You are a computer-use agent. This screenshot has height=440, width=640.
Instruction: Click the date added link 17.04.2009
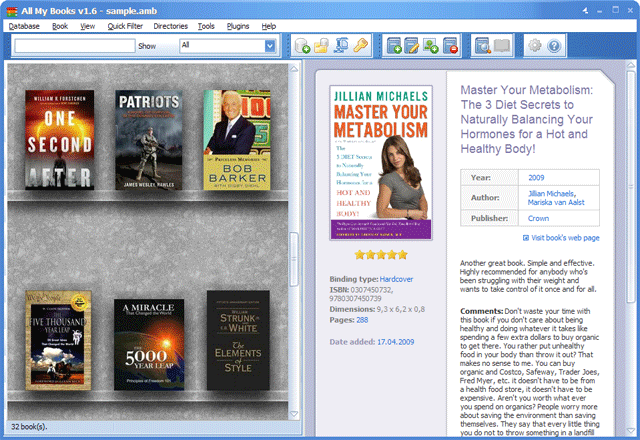(396, 342)
